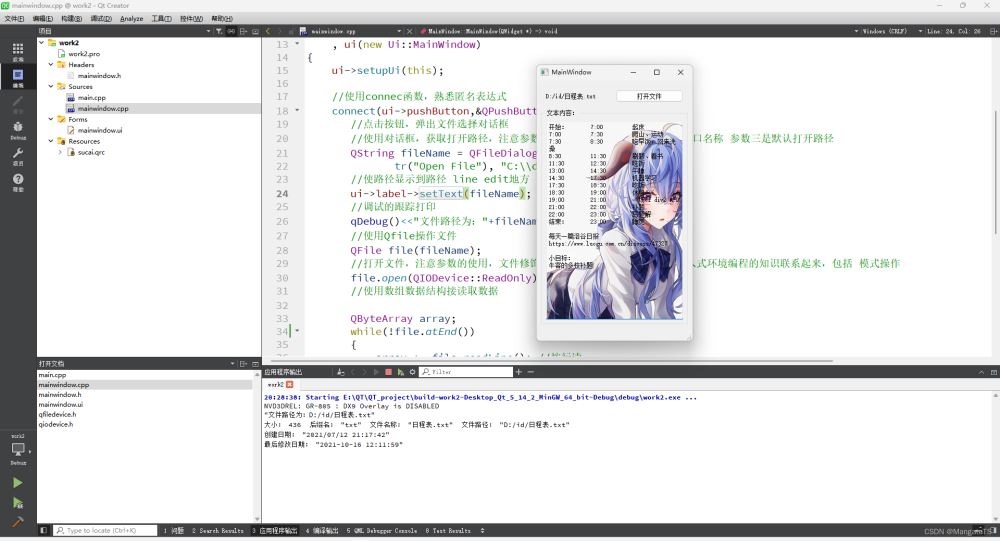Switch to the Search Results output tab

pos(218,530)
